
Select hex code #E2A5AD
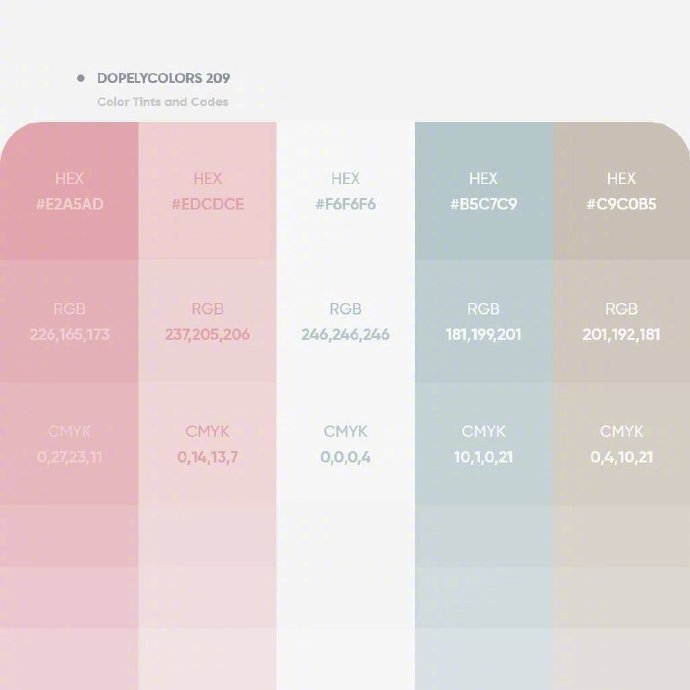(70, 204)
